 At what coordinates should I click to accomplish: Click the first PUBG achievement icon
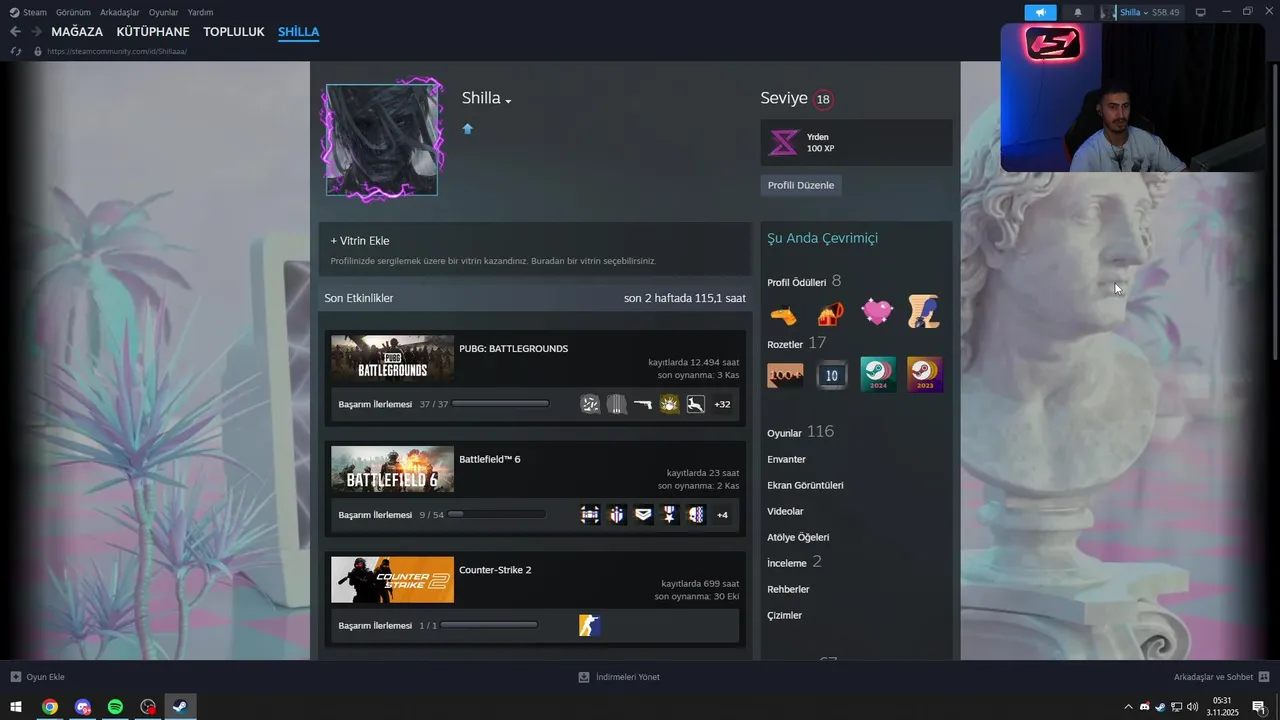(590, 404)
